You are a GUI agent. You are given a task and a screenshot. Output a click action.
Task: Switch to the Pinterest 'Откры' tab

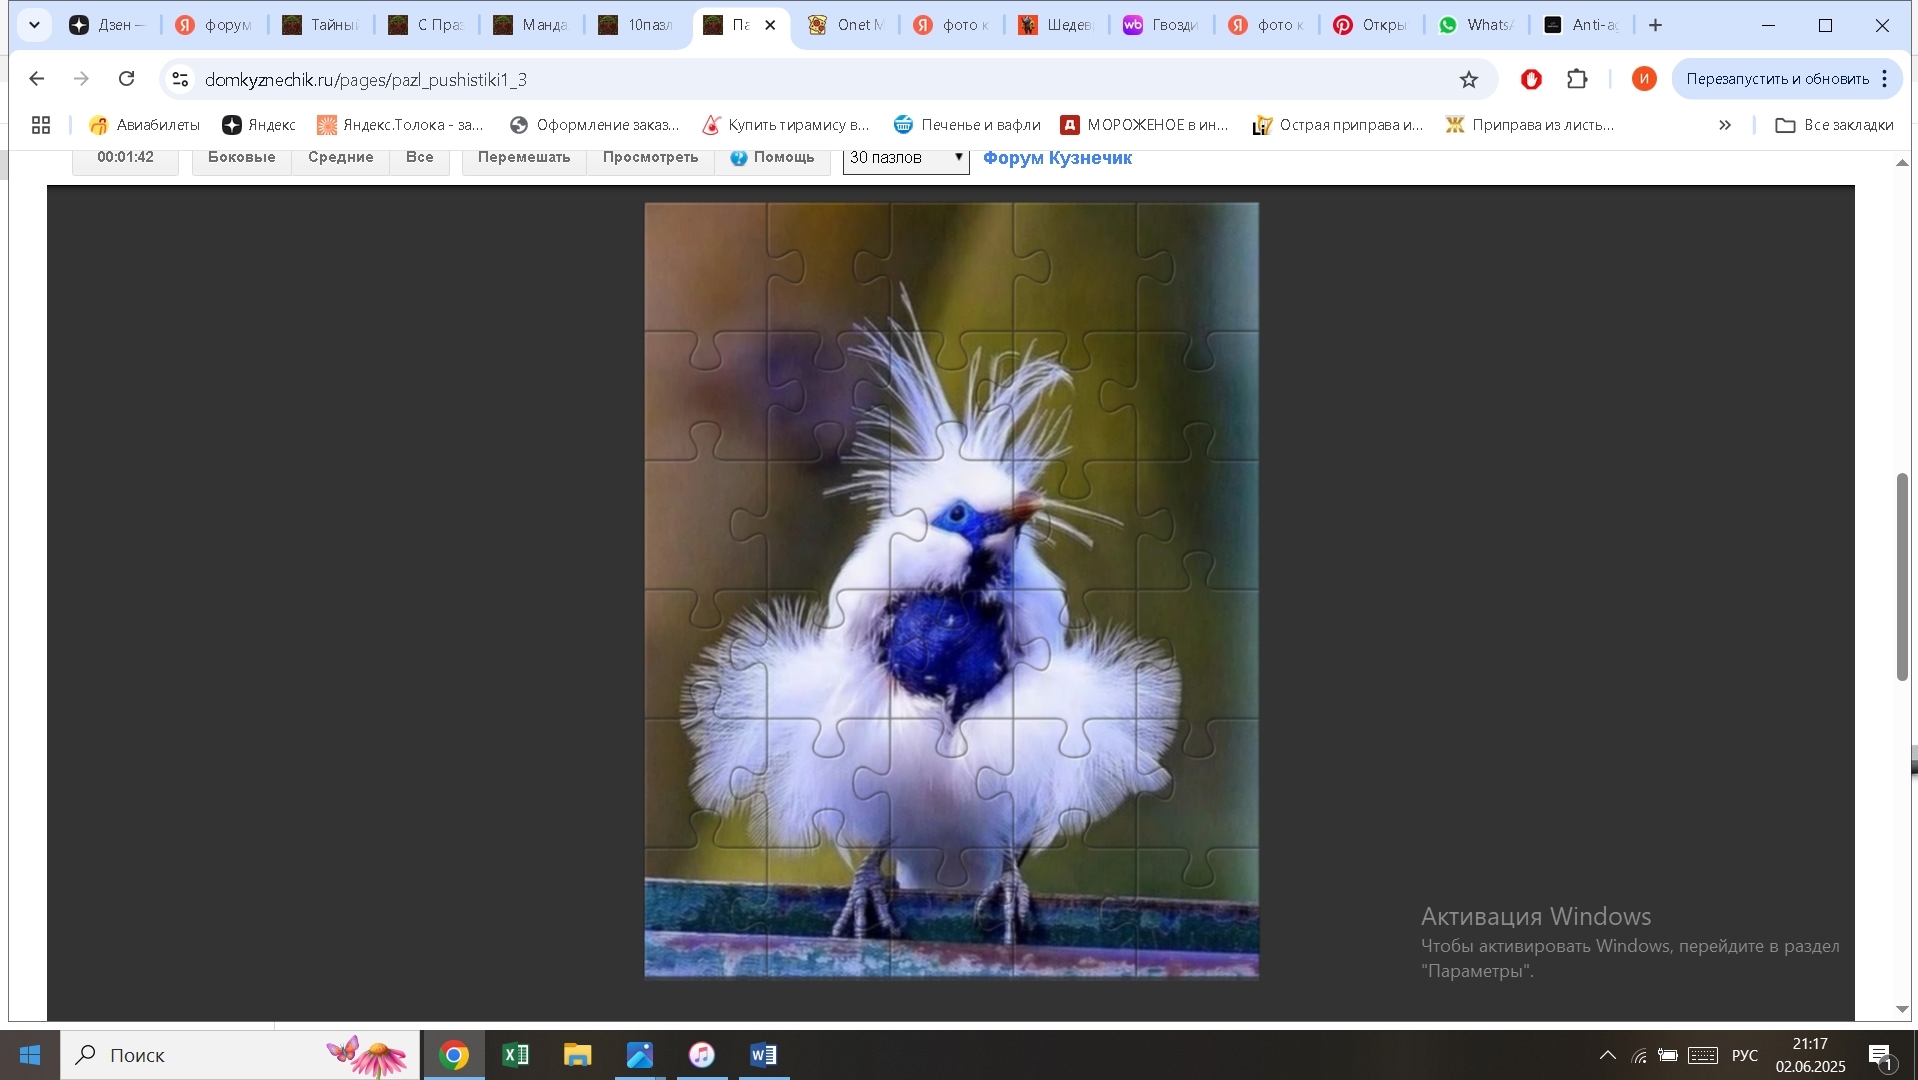1372,25
